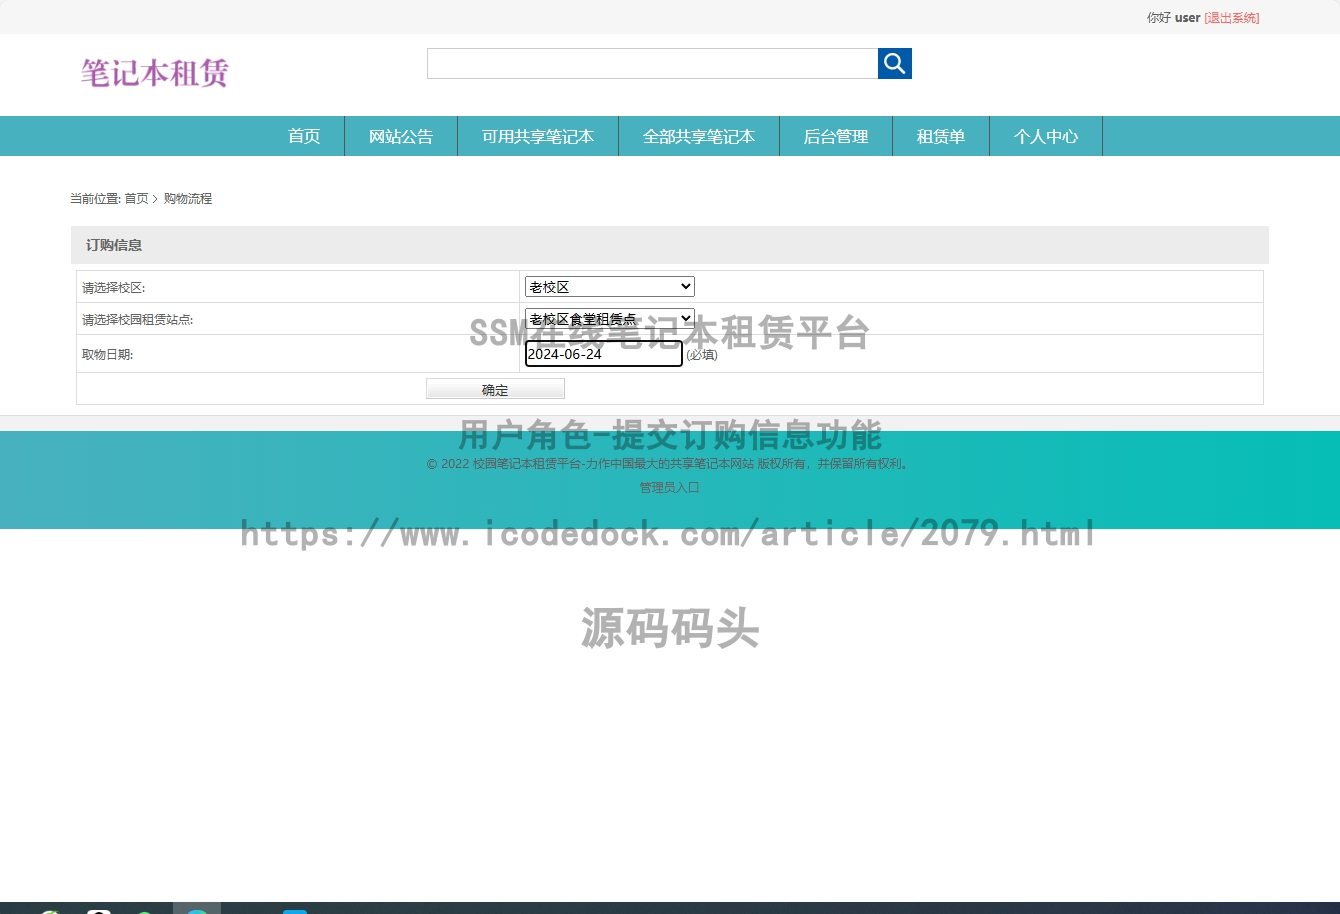This screenshot has height=914, width=1340.
Task: Click the 退出系统 logout link
Action: click(1232, 18)
